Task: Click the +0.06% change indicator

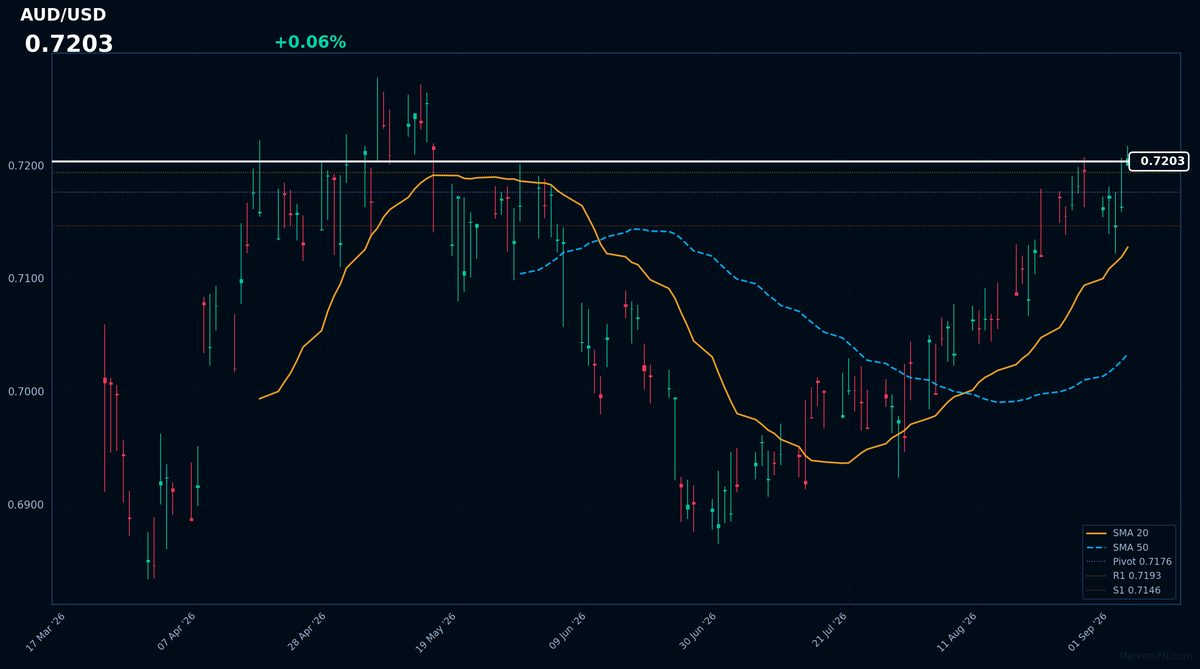Action: 310,42
